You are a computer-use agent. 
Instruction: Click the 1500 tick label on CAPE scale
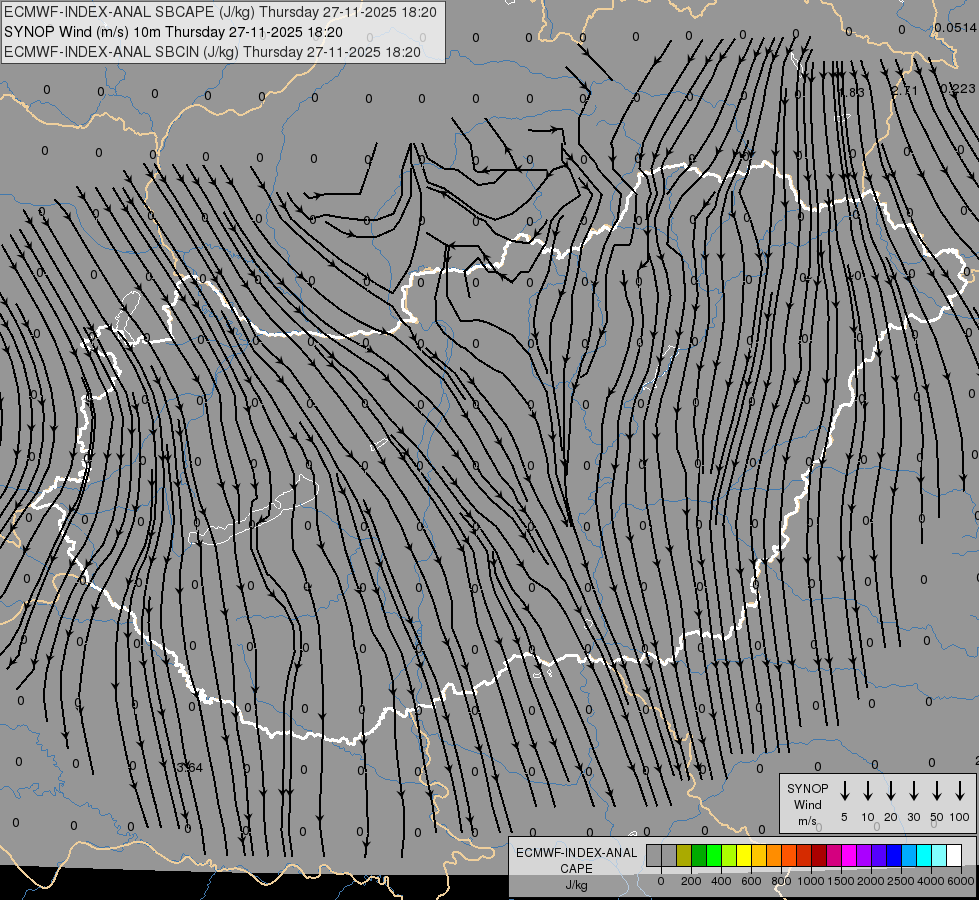click(x=840, y=881)
